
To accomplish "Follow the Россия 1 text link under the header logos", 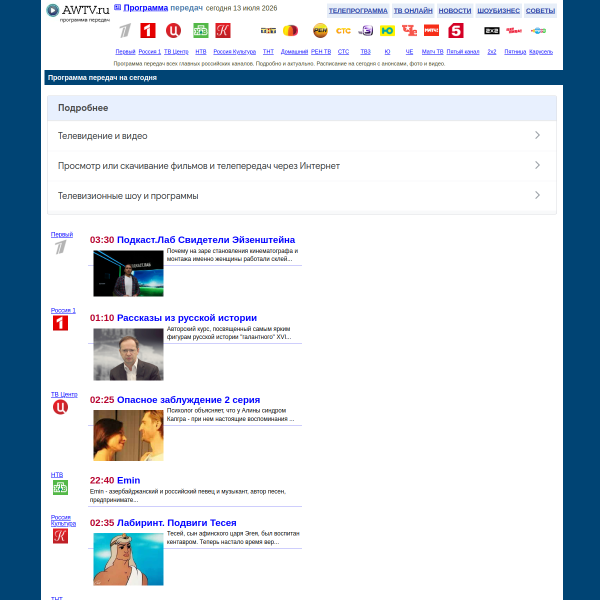I will tap(150, 52).
